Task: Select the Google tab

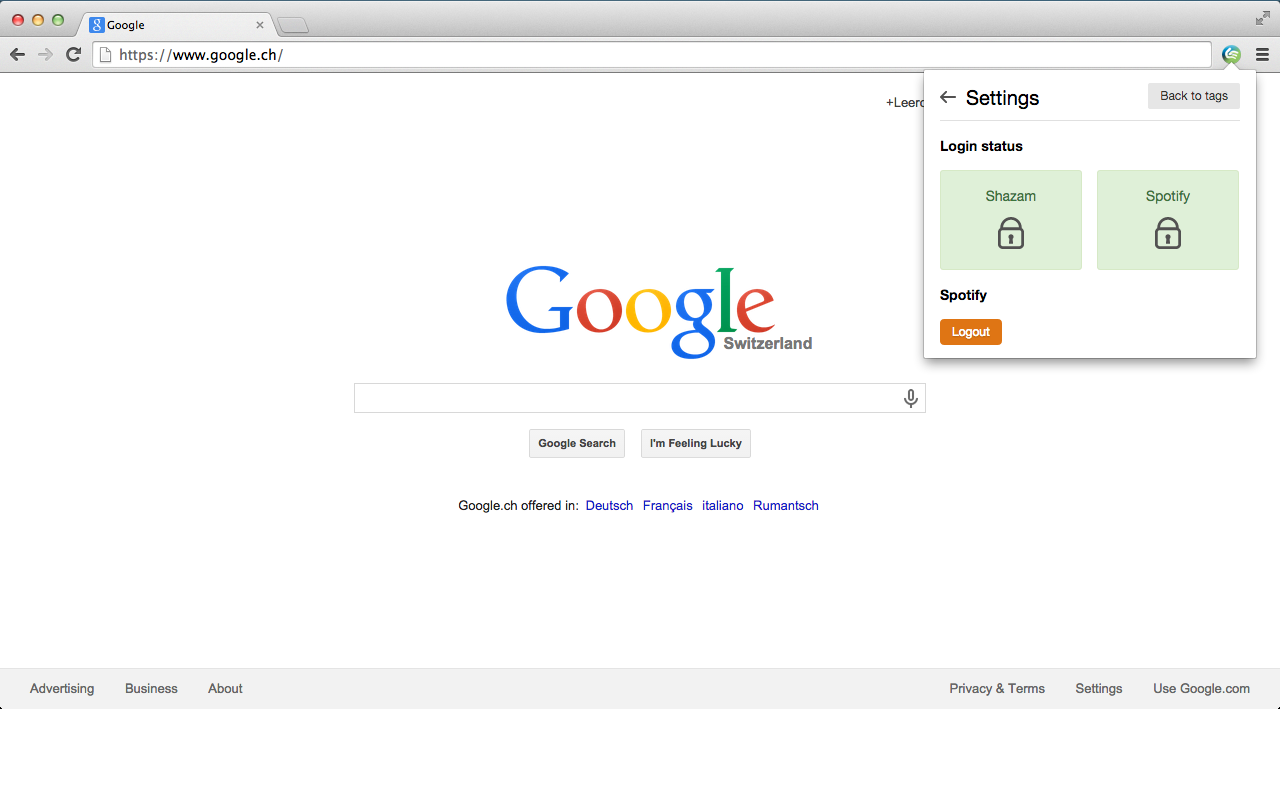Action: click(x=175, y=25)
